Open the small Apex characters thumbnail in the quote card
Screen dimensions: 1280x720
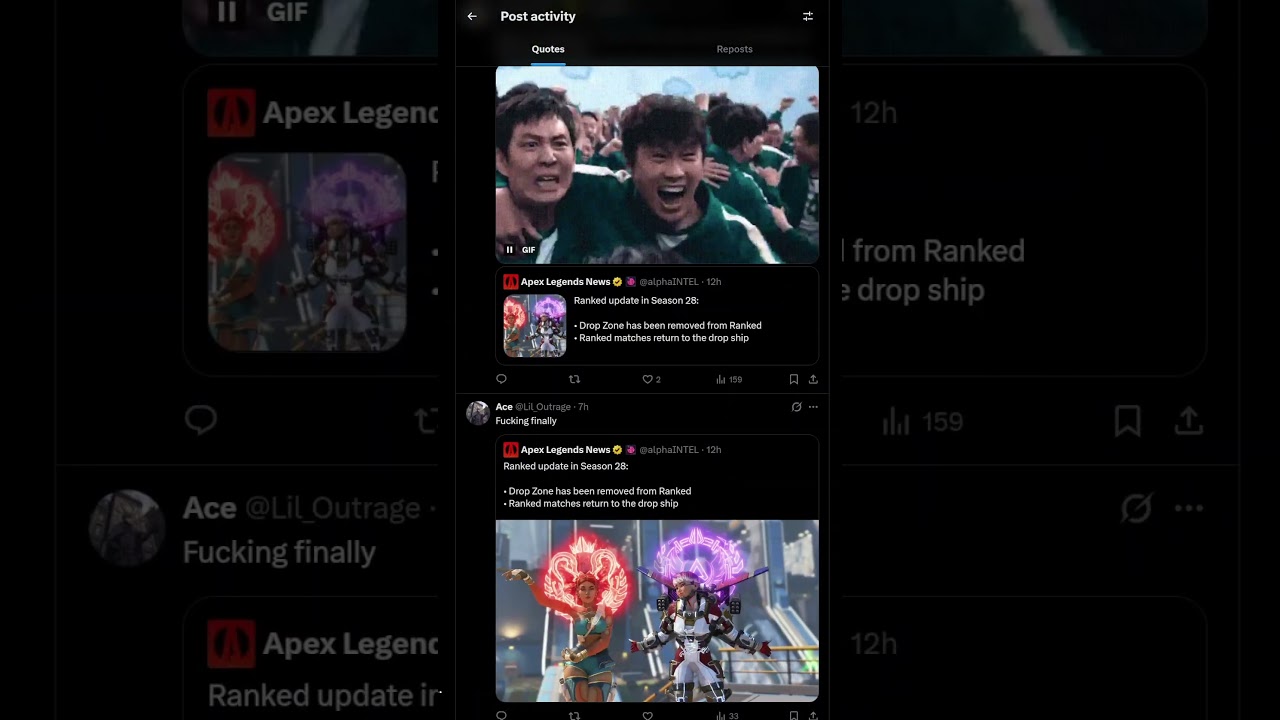pos(535,326)
